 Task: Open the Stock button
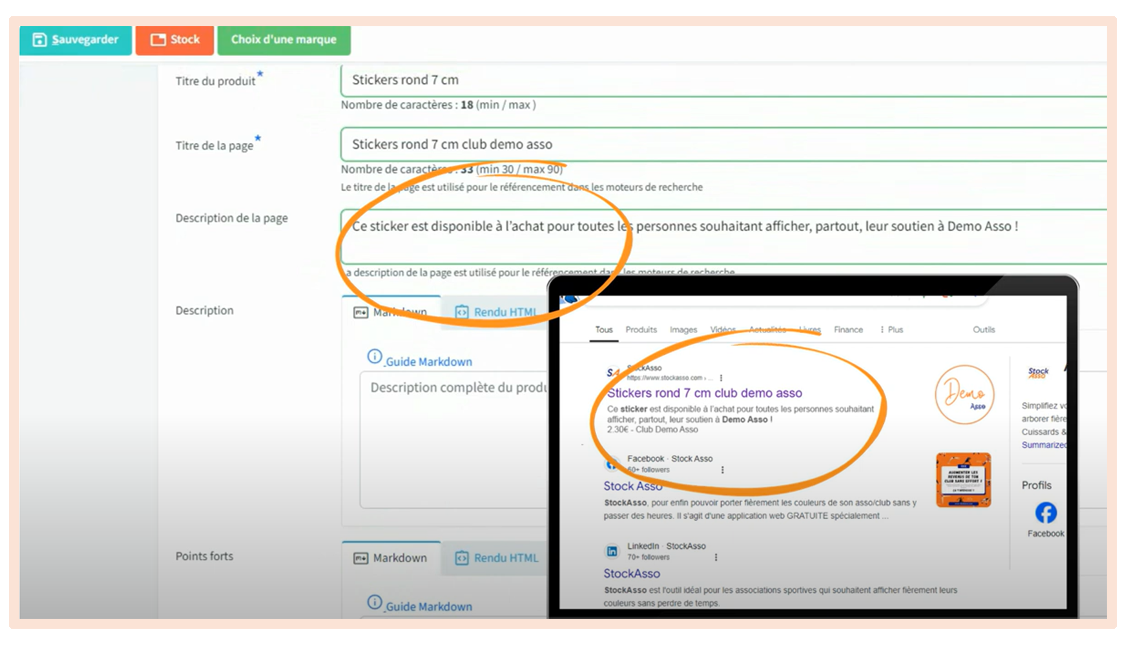(x=175, y=40)
